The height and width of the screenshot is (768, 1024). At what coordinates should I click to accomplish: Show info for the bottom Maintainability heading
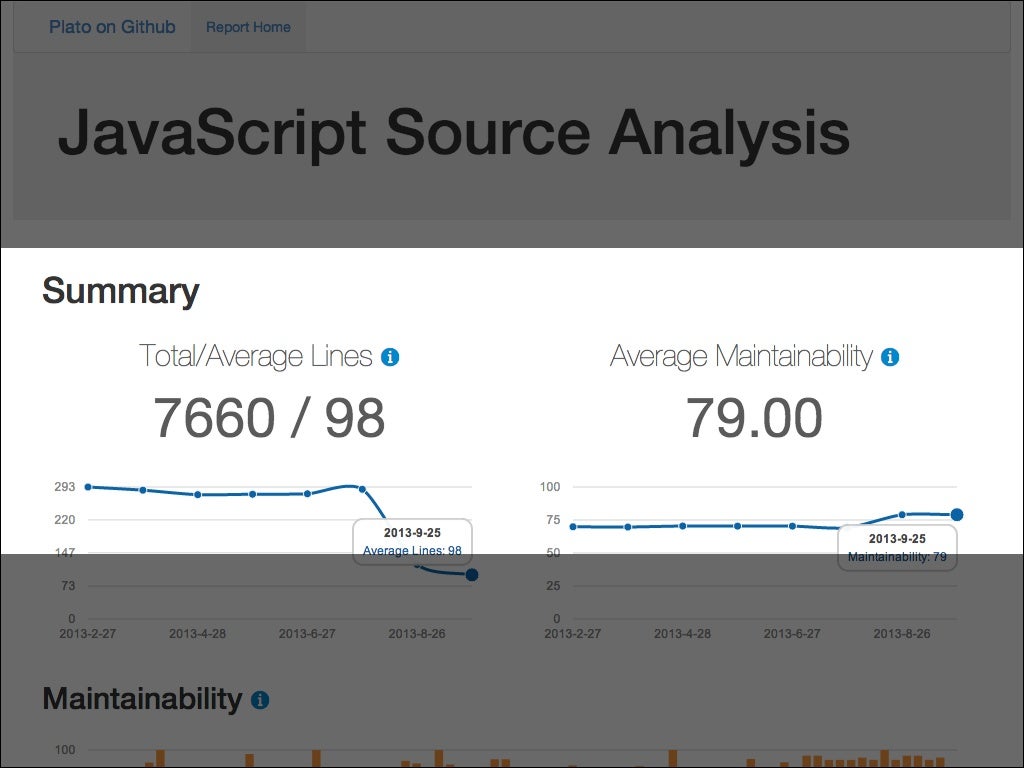(260, 700)
